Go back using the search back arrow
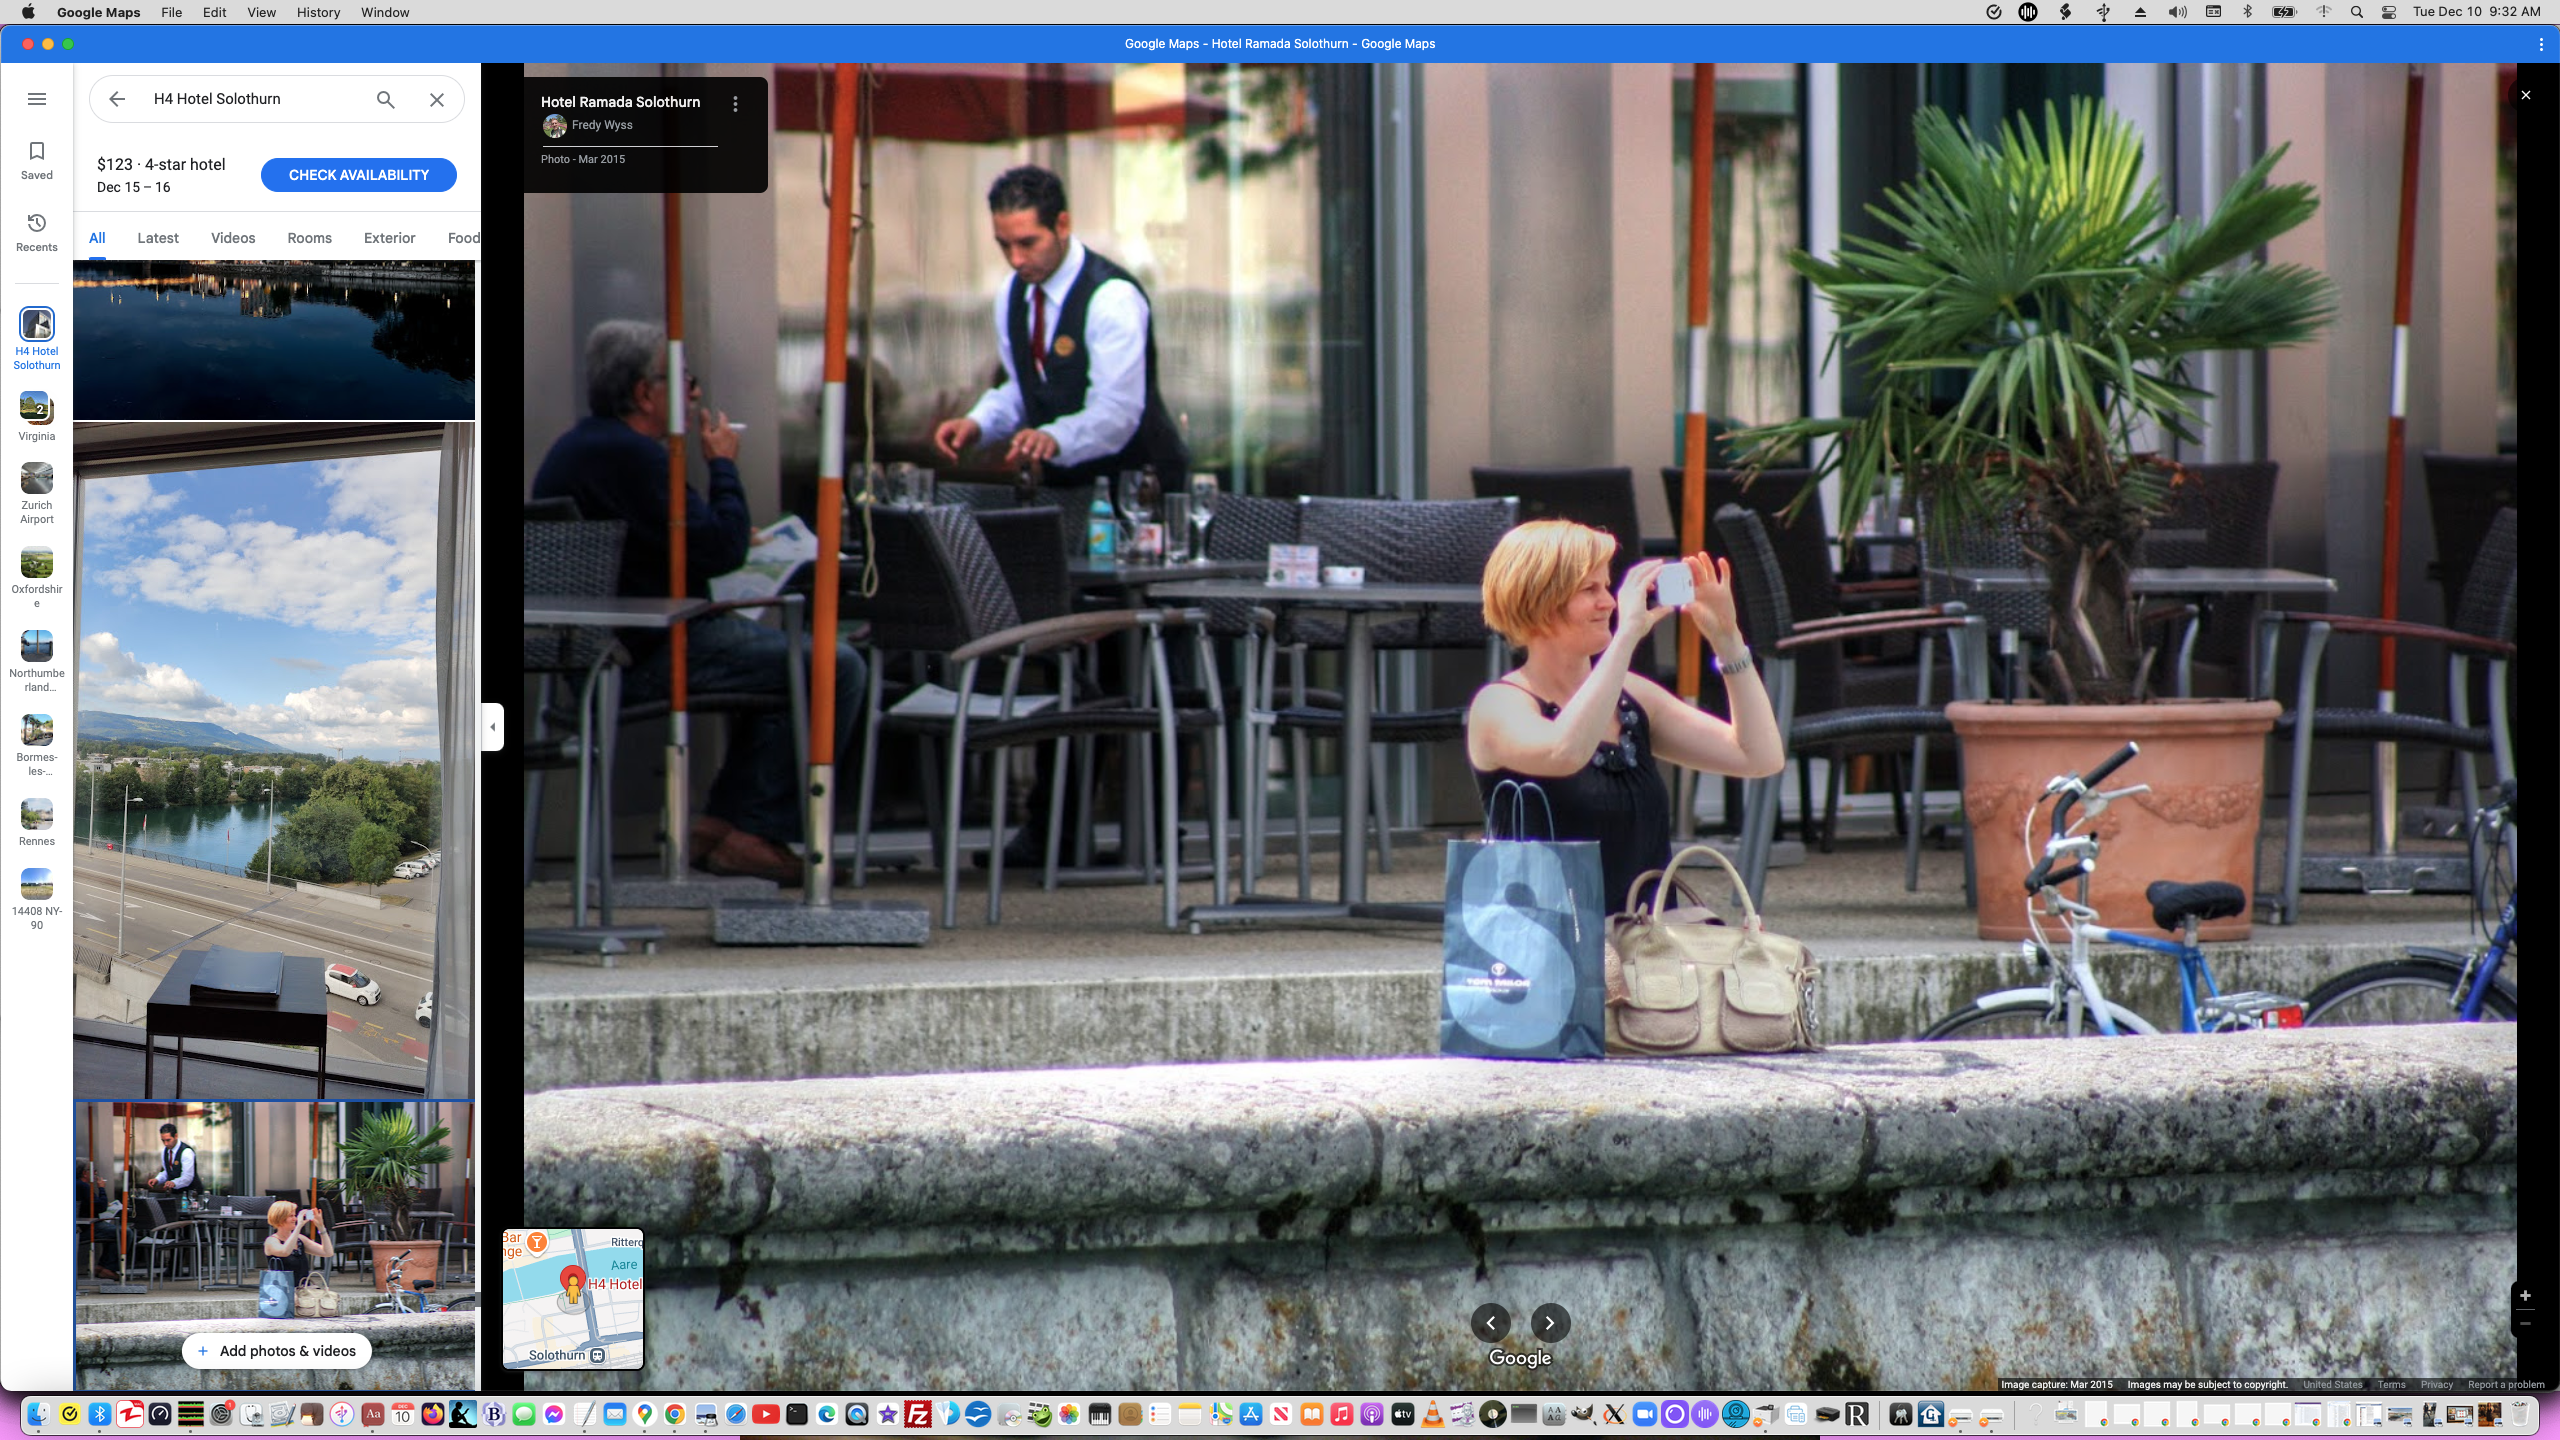2560x1440 pixels. point(117,99)
